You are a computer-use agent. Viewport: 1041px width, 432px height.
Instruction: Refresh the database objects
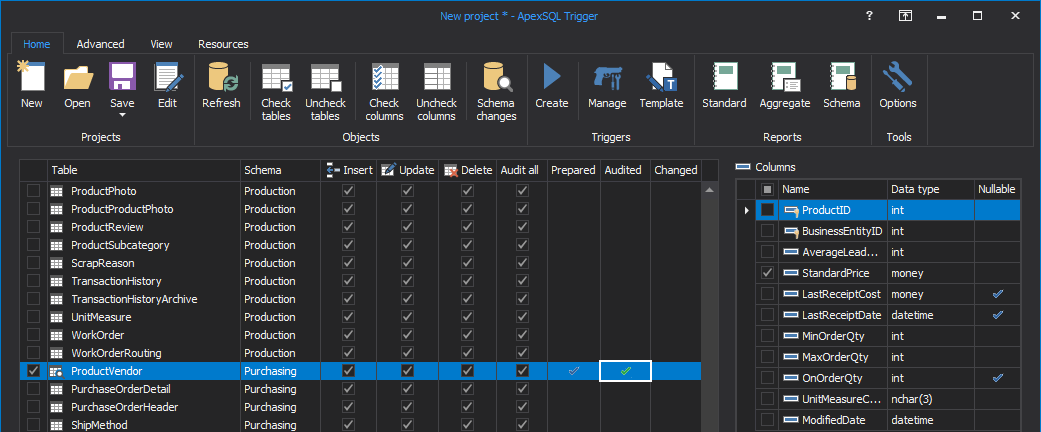click(x=221, y=85)
